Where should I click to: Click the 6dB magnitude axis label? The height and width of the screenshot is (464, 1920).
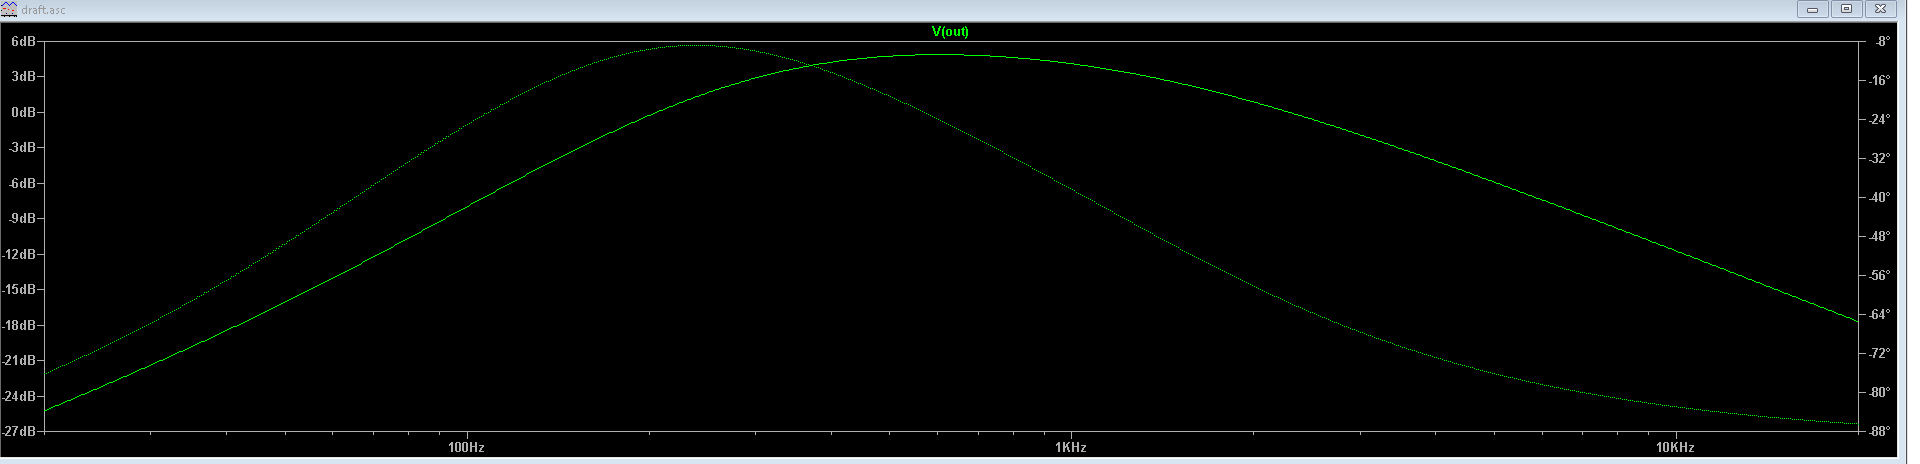(x=24, y=41)
